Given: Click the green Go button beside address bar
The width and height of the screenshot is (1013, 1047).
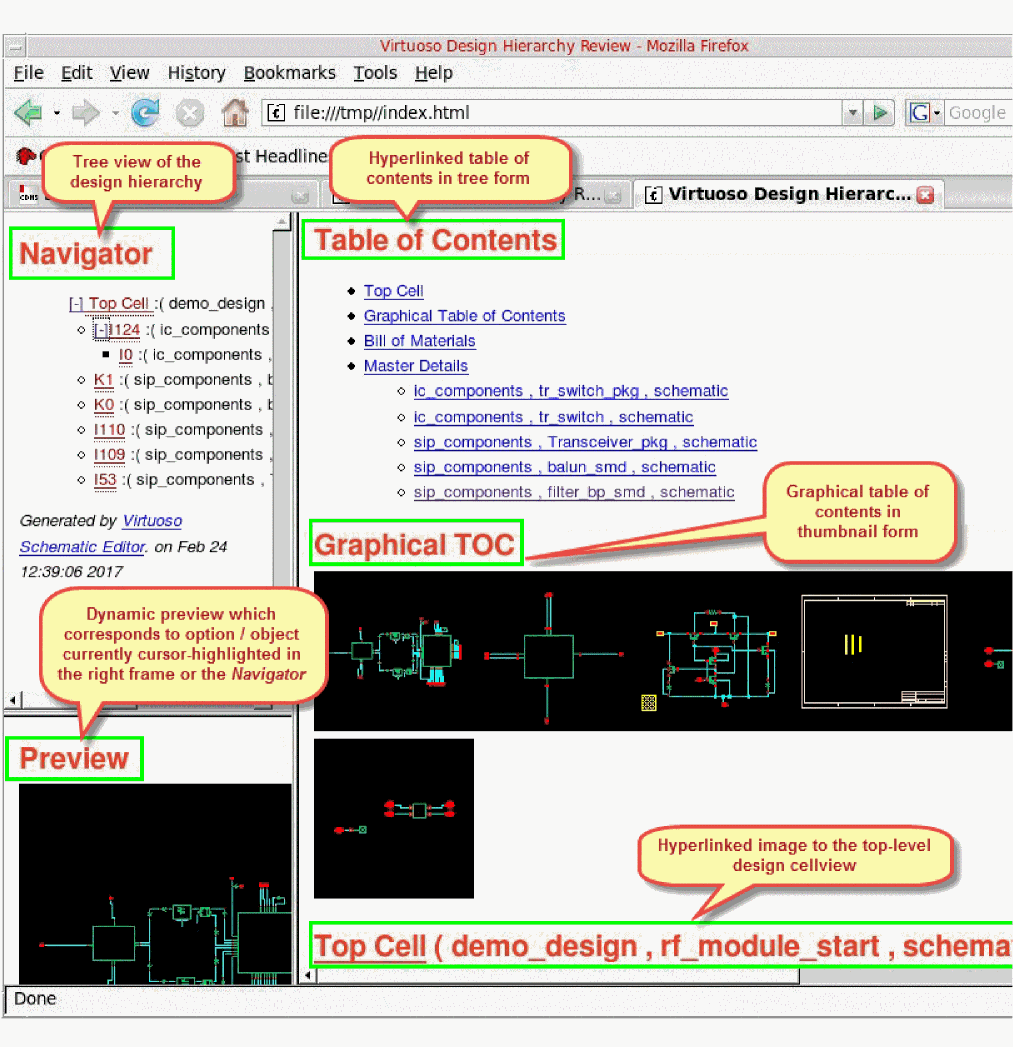Looking at the screenshot, I should click(x=880, y=113).
